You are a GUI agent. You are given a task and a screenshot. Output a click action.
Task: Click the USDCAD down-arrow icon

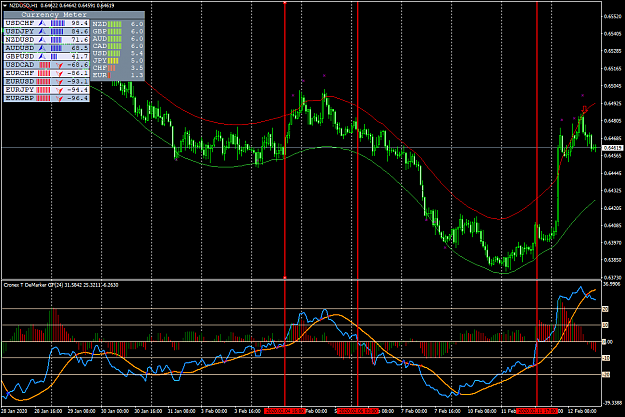pyautogui.click(x=60, y=65)
